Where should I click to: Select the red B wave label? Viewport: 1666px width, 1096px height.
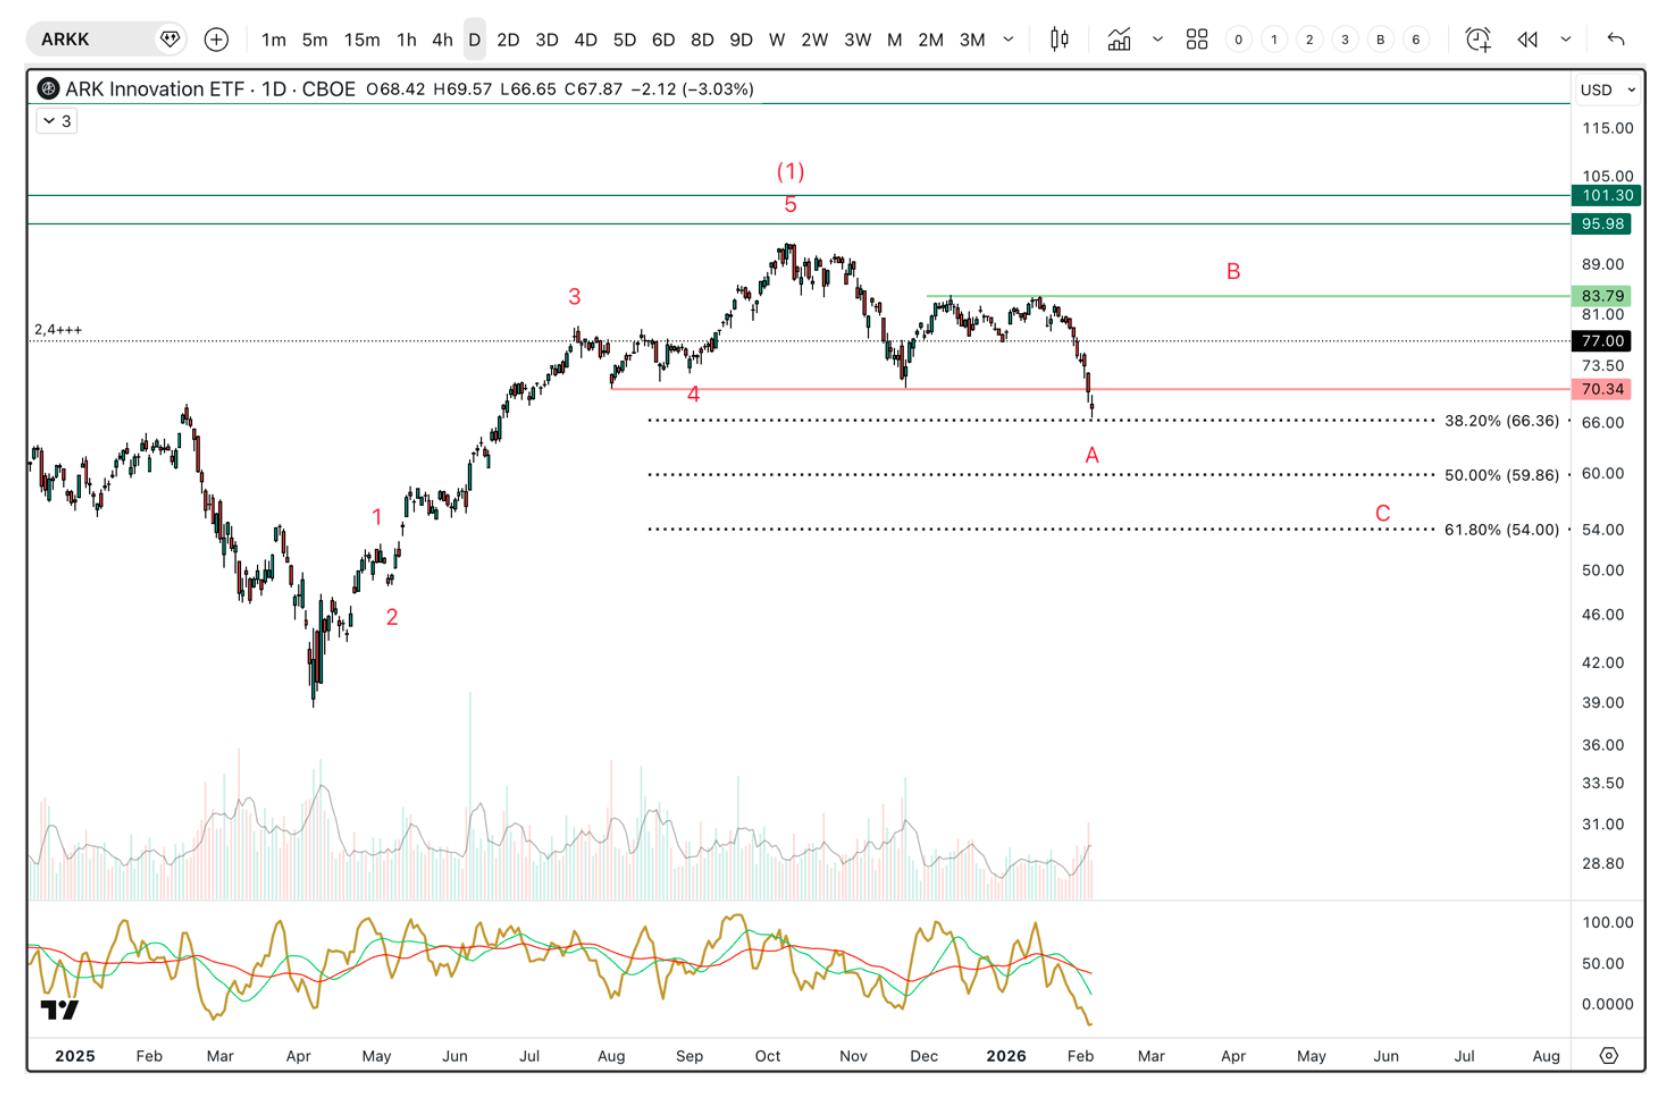[x=1233, y=271]
